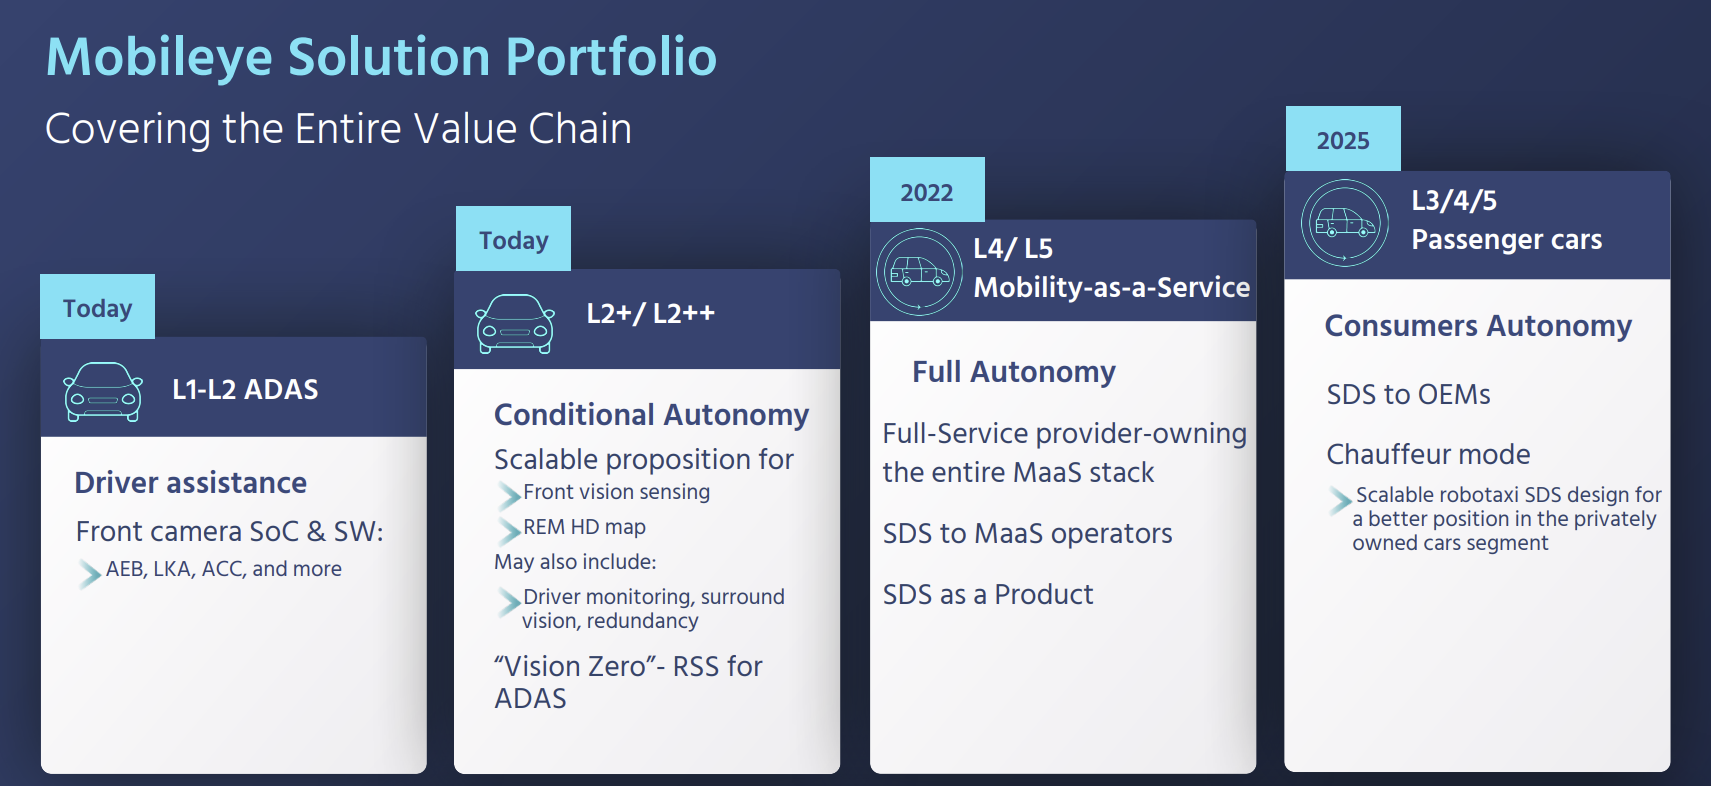Select the Today tab above L2+/ L2++
The image size is (1711, 786).
[513, 239]
